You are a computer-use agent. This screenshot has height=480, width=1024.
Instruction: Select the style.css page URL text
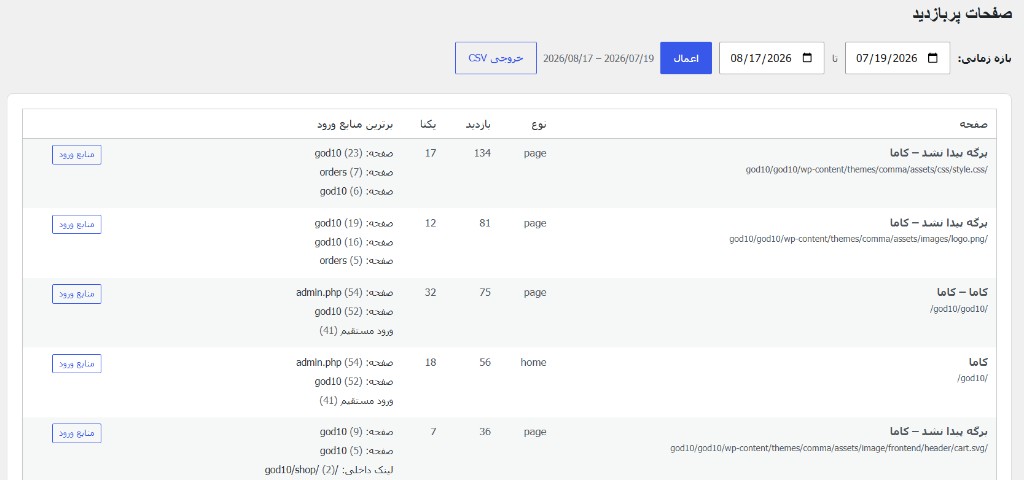(867, 169)
